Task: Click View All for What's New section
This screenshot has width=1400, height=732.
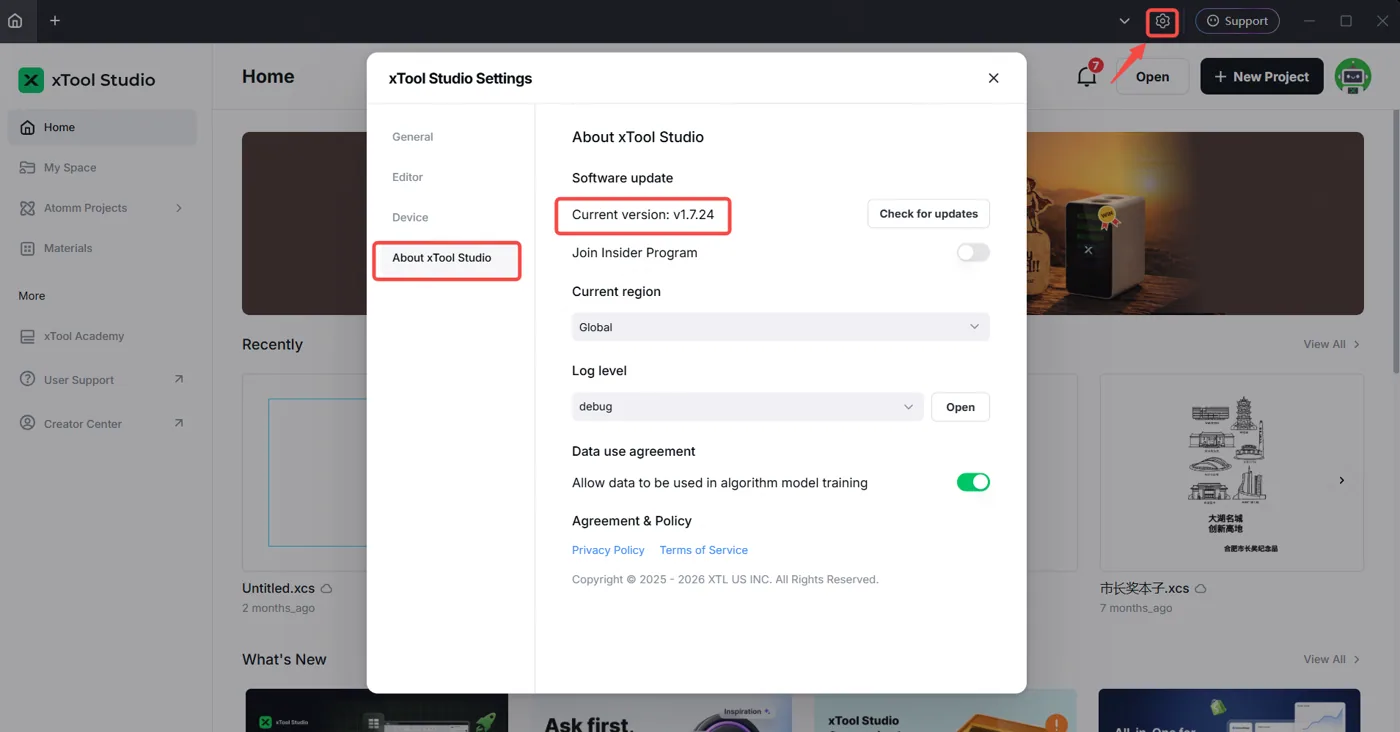Action: (x=1331, y=659)
